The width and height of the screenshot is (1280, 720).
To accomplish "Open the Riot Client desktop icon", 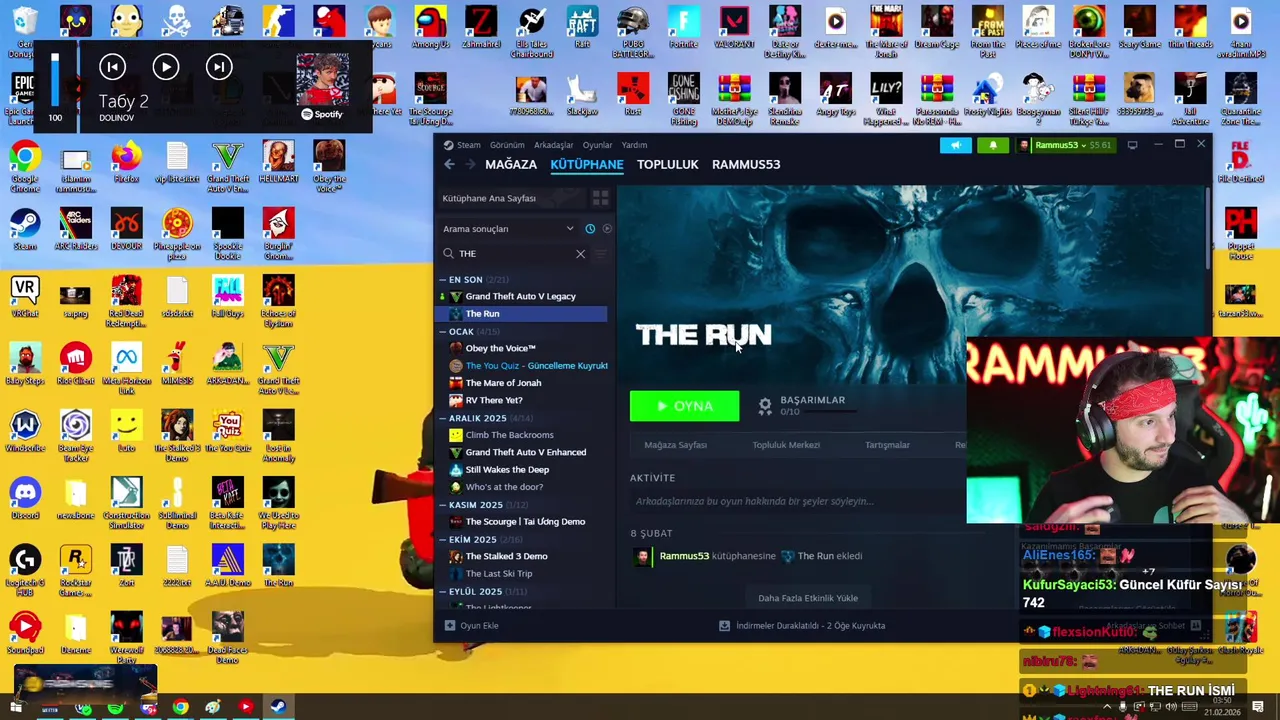I will click(x=75, y=365).
